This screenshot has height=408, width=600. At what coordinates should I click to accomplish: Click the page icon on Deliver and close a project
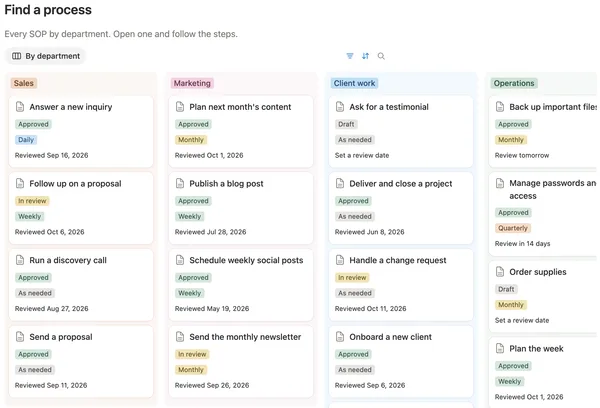click(340, 184)
